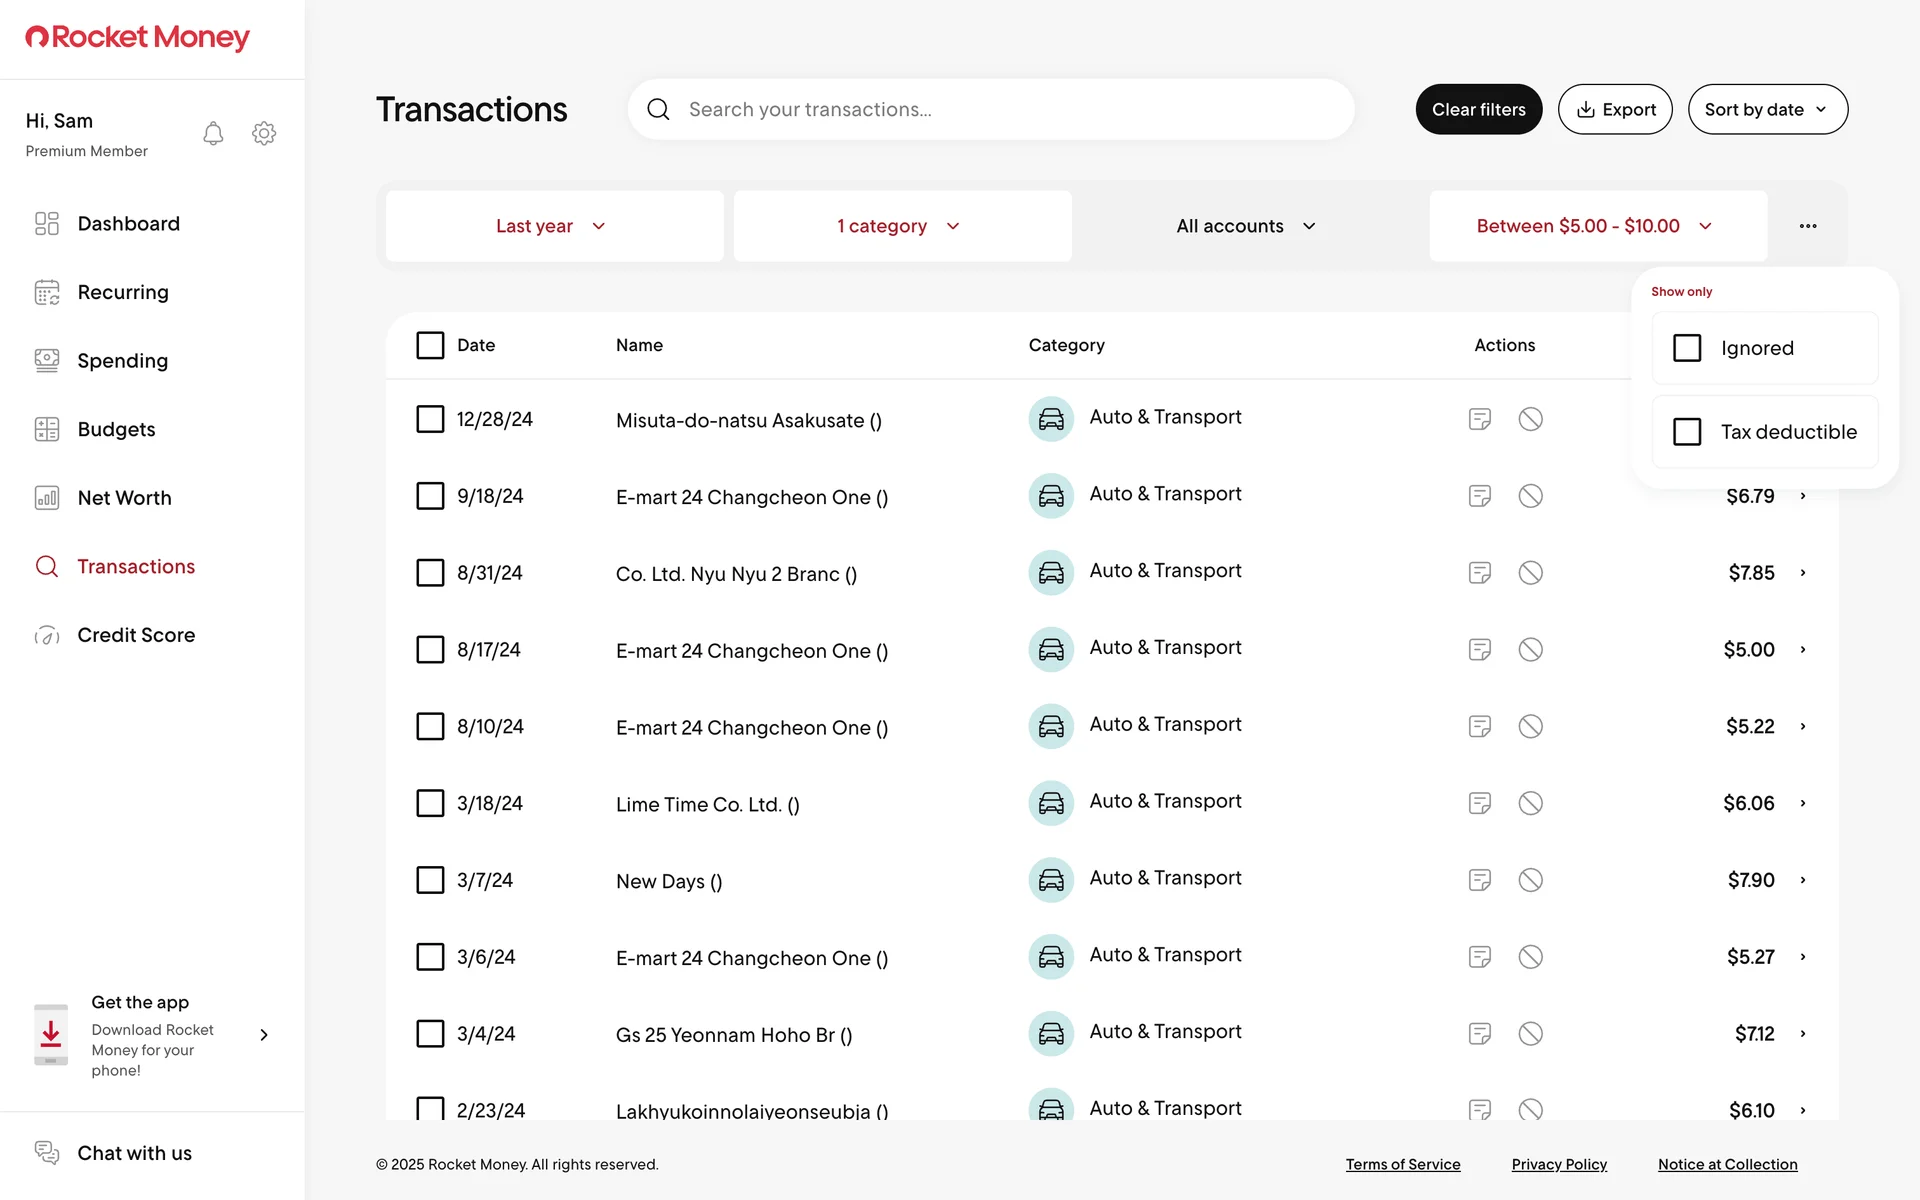The width and height of the screenshot is (1920, 1200).
Task: Click the Rocket Money logo
Action: pyautogui.click(x=138, y=38)
